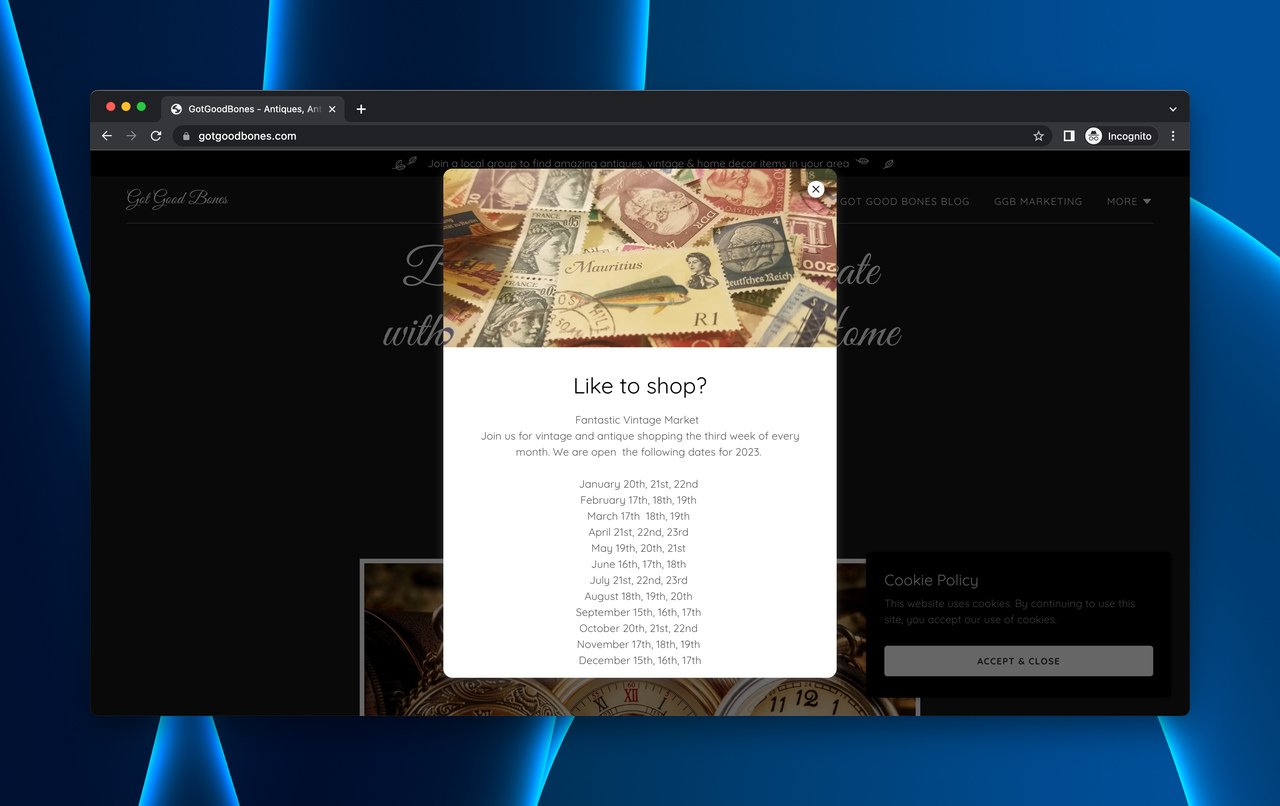Screen dimensions: 1280x806
Task: Select June 16th, 17th, 18th dates
Action: tap(638, 564)
